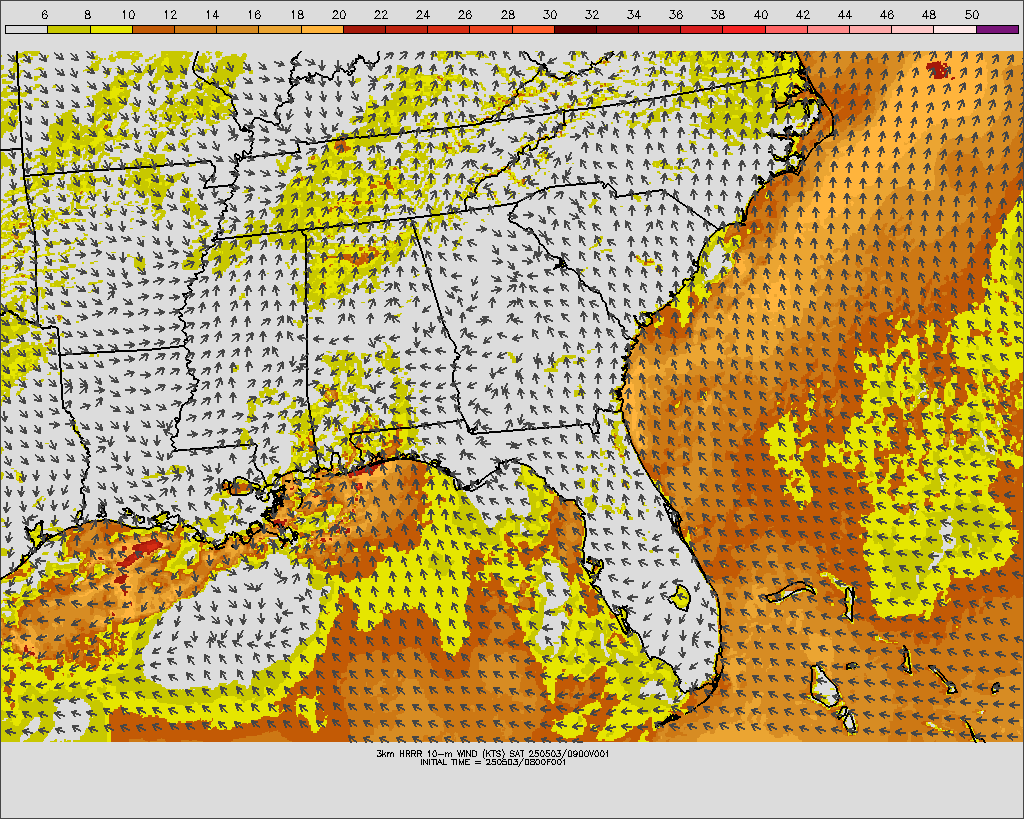
Task: Click the legend label "18"
Action: tap(296, 14)
